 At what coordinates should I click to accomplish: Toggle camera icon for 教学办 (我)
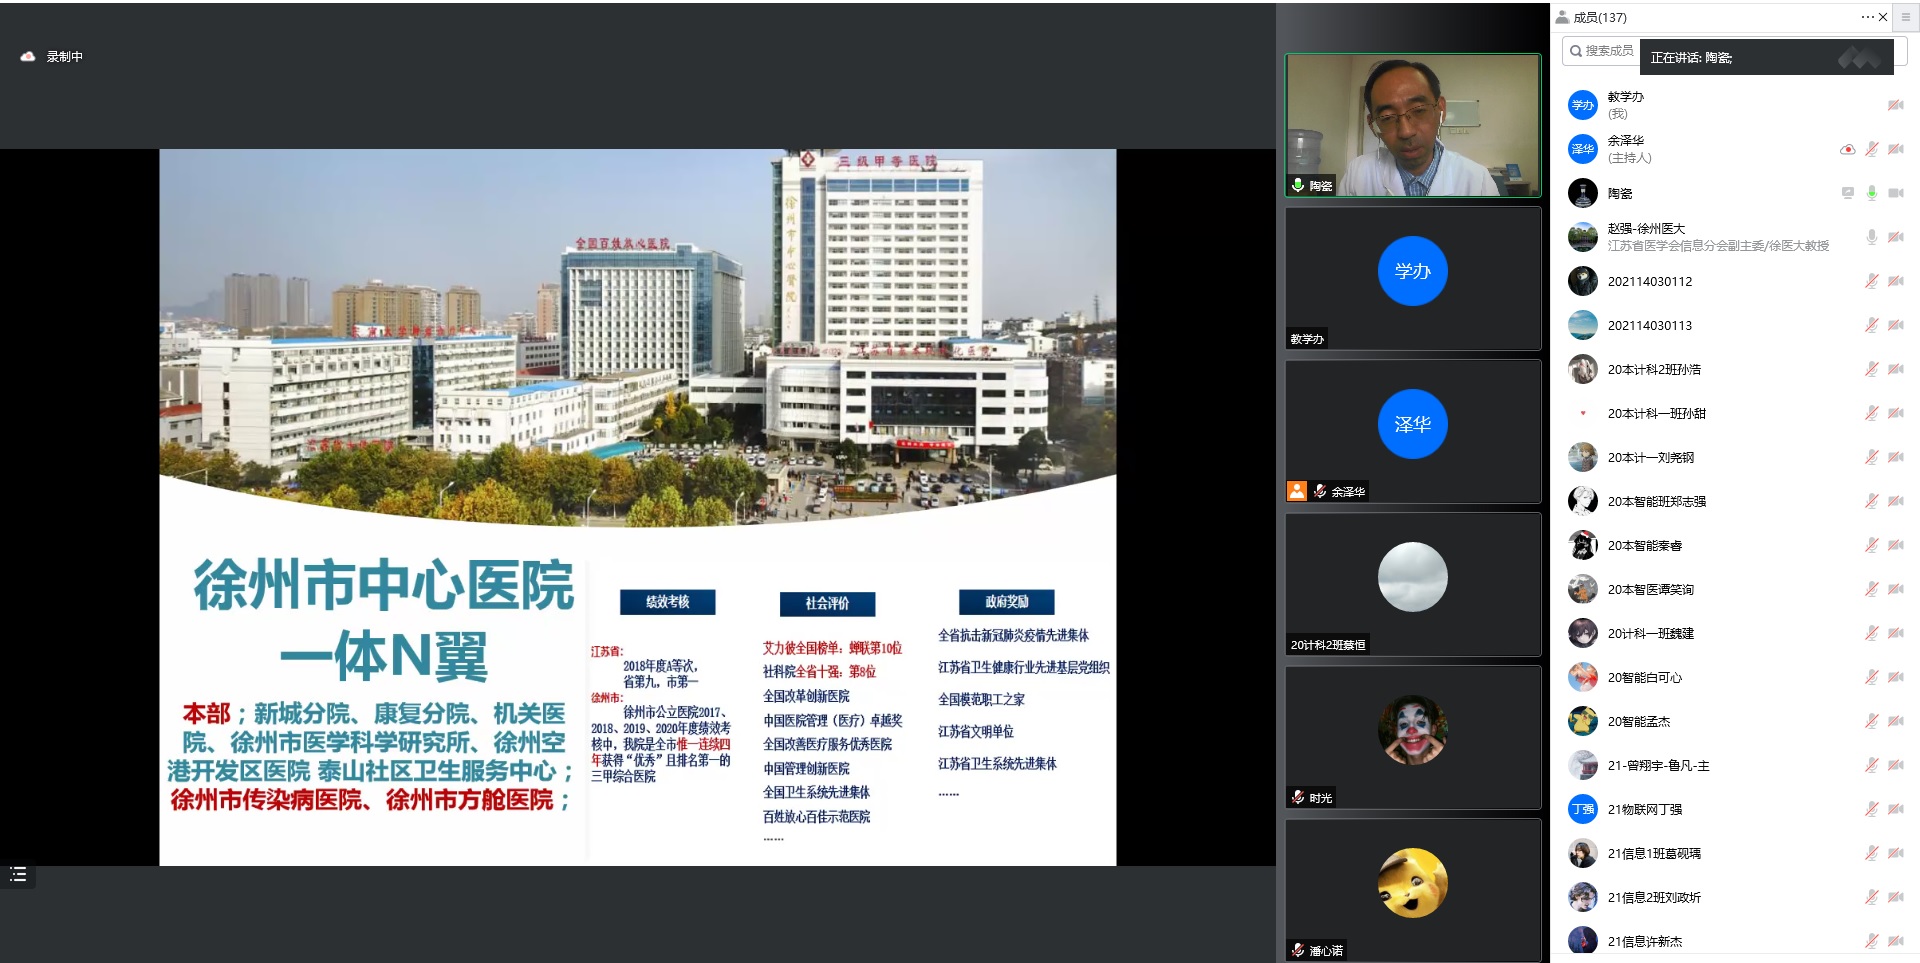[1895, 105]
